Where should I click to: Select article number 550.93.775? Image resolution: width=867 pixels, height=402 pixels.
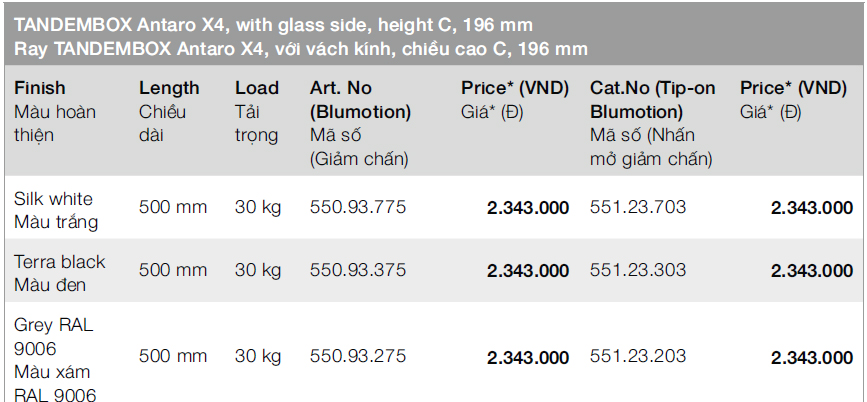[x=358, y=208]
